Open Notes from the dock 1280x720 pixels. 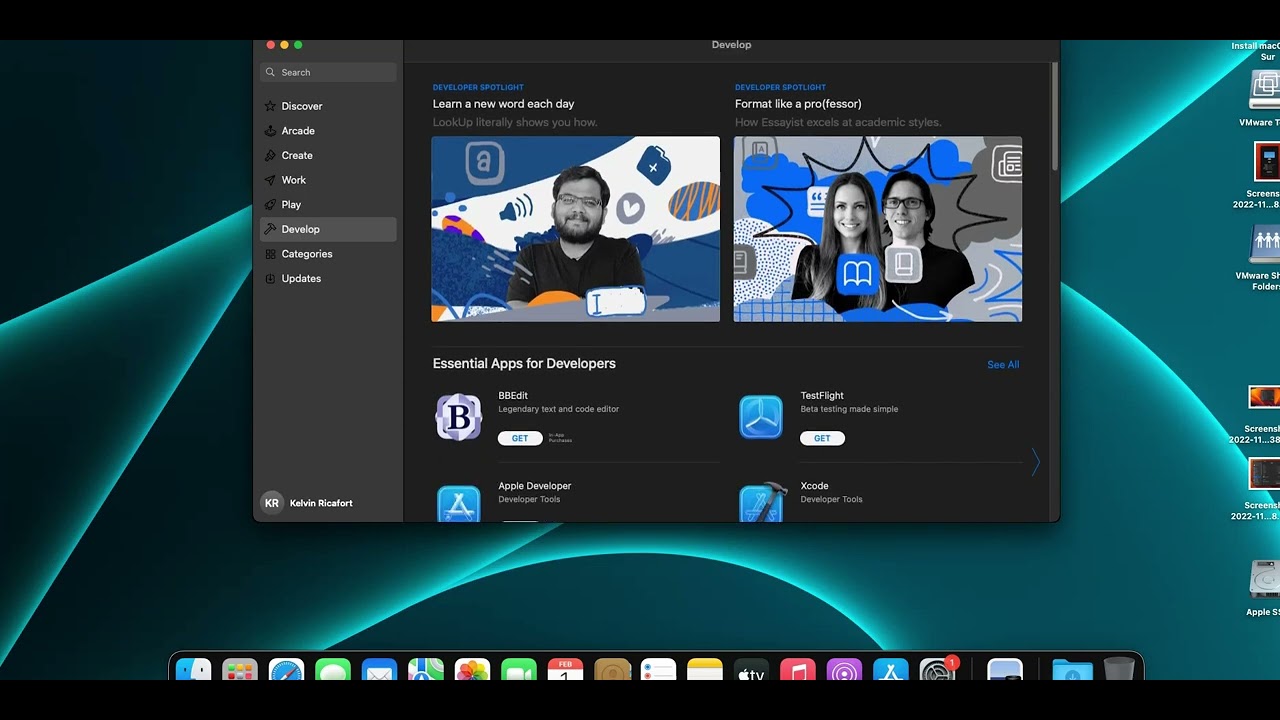705,670
